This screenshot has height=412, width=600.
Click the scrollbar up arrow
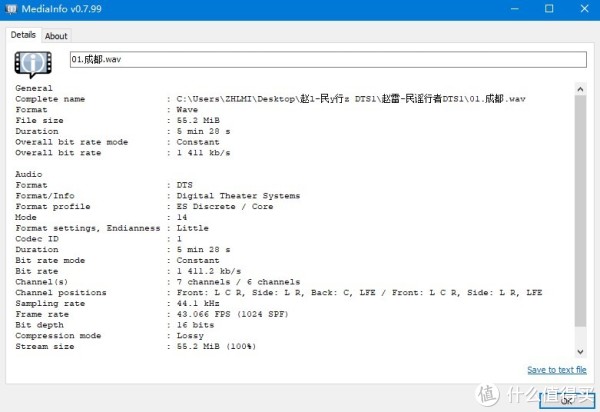(580, 89)
